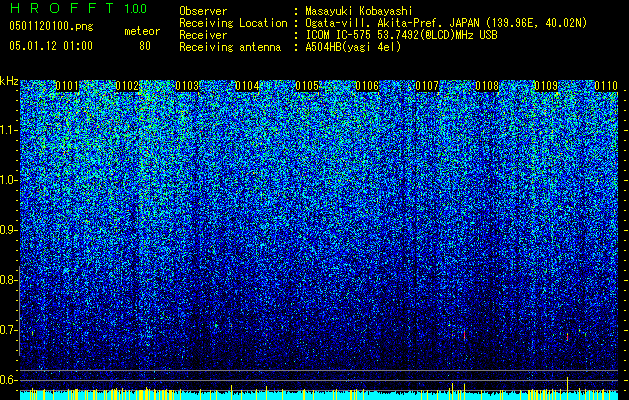
Task: Click the red meteor echo after 0109
Action: pos(567,336)
